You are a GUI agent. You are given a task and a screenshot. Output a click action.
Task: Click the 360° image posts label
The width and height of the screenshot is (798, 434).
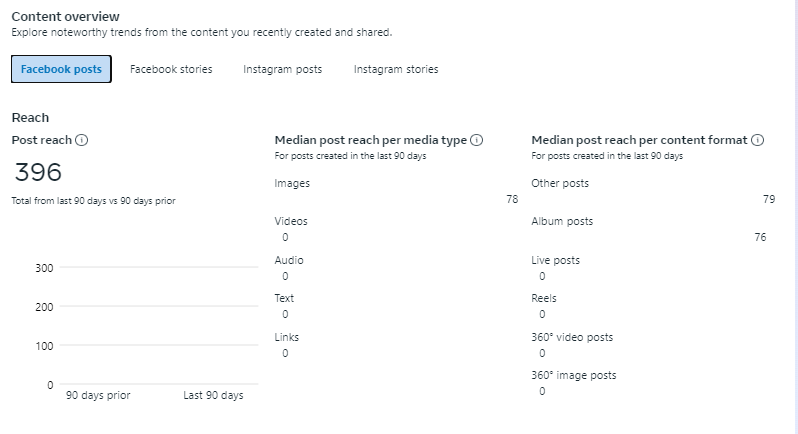[573, 375]
